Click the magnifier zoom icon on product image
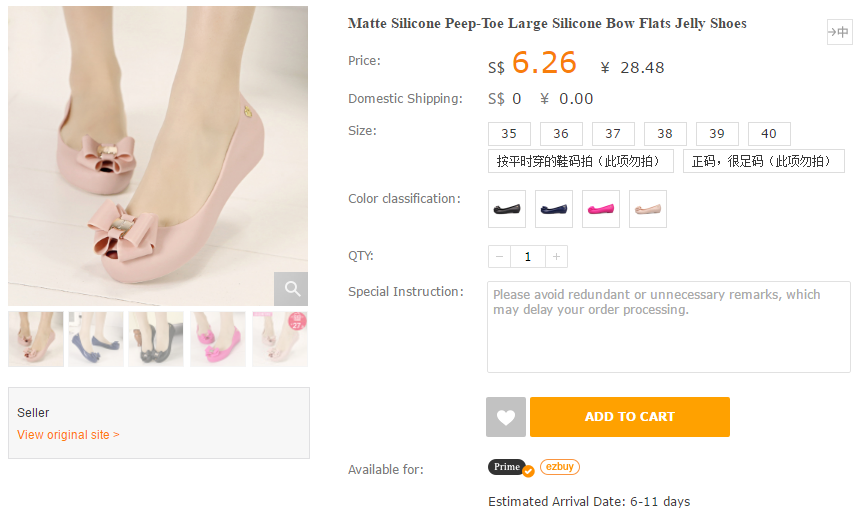861x520 pixels. click(x=291, y=289)
